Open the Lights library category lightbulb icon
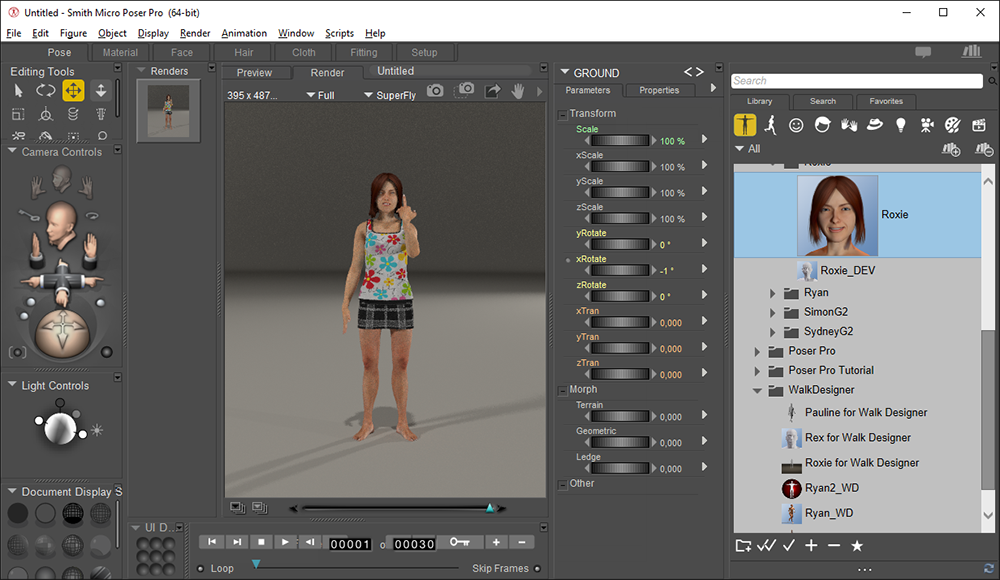 pos(900,125)
